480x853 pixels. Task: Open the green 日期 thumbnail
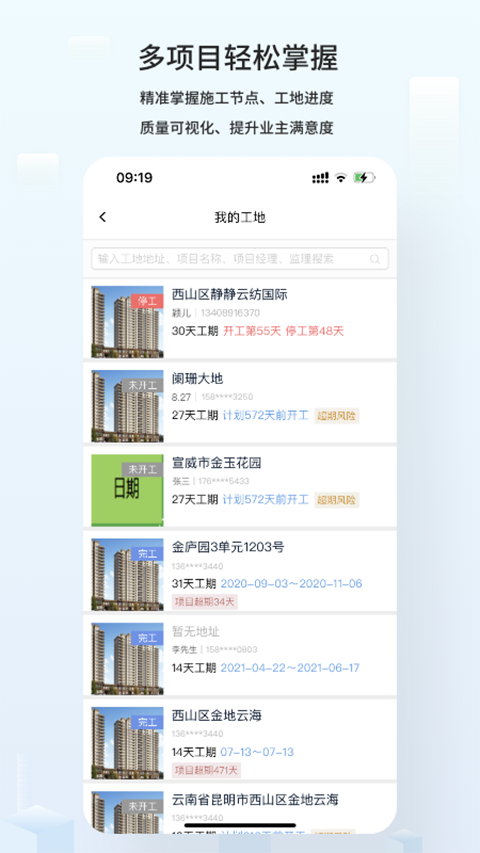(x=127, y=490)
